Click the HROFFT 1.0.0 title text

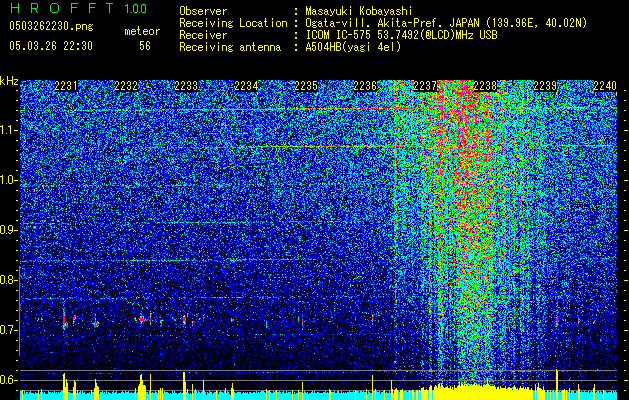(x=78, y=8)
